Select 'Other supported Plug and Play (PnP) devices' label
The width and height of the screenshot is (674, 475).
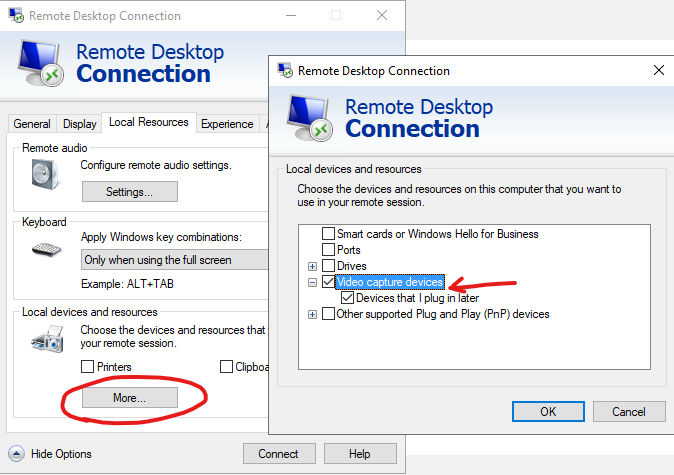tap(443, 314)
